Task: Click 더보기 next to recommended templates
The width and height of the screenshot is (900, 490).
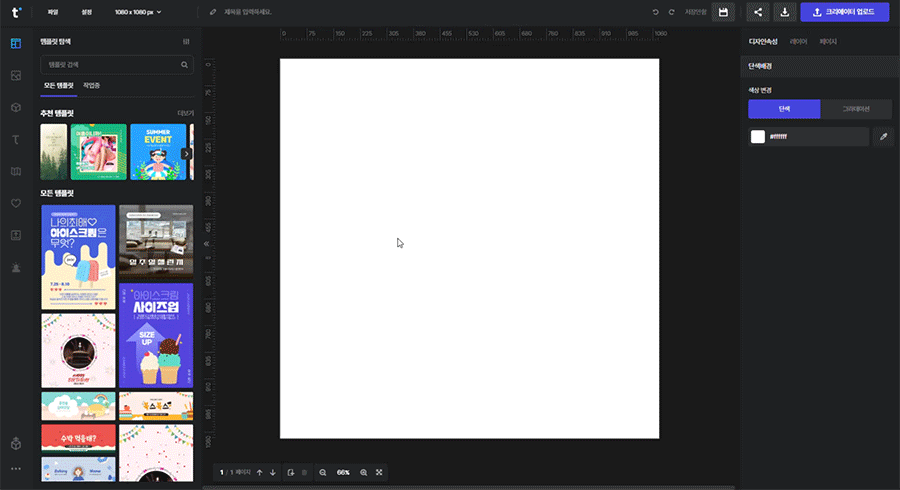Action: click(185, 113)
